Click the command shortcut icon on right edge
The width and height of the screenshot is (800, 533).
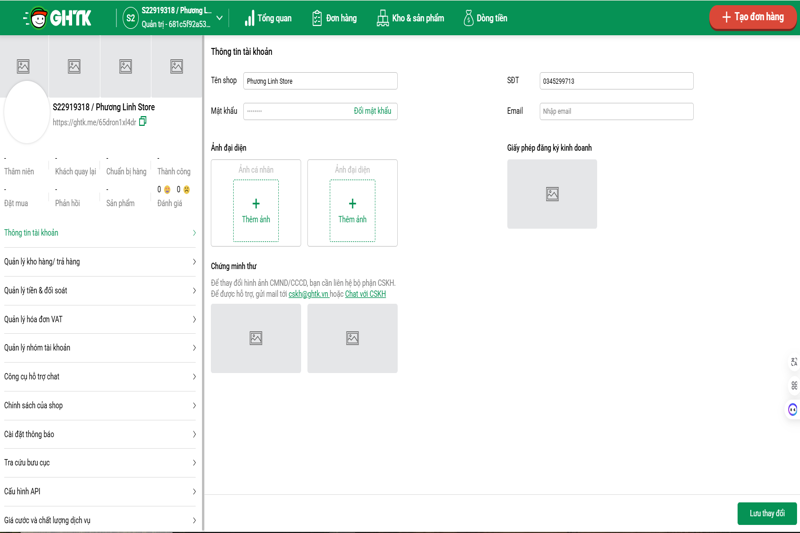[x=793, y=385]
